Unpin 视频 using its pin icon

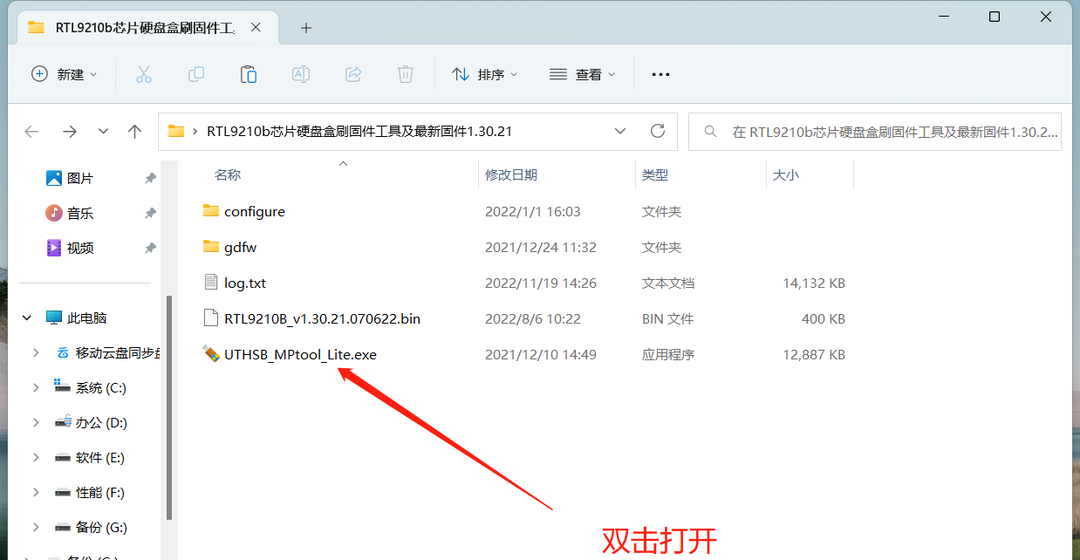[x=150, y=248]
